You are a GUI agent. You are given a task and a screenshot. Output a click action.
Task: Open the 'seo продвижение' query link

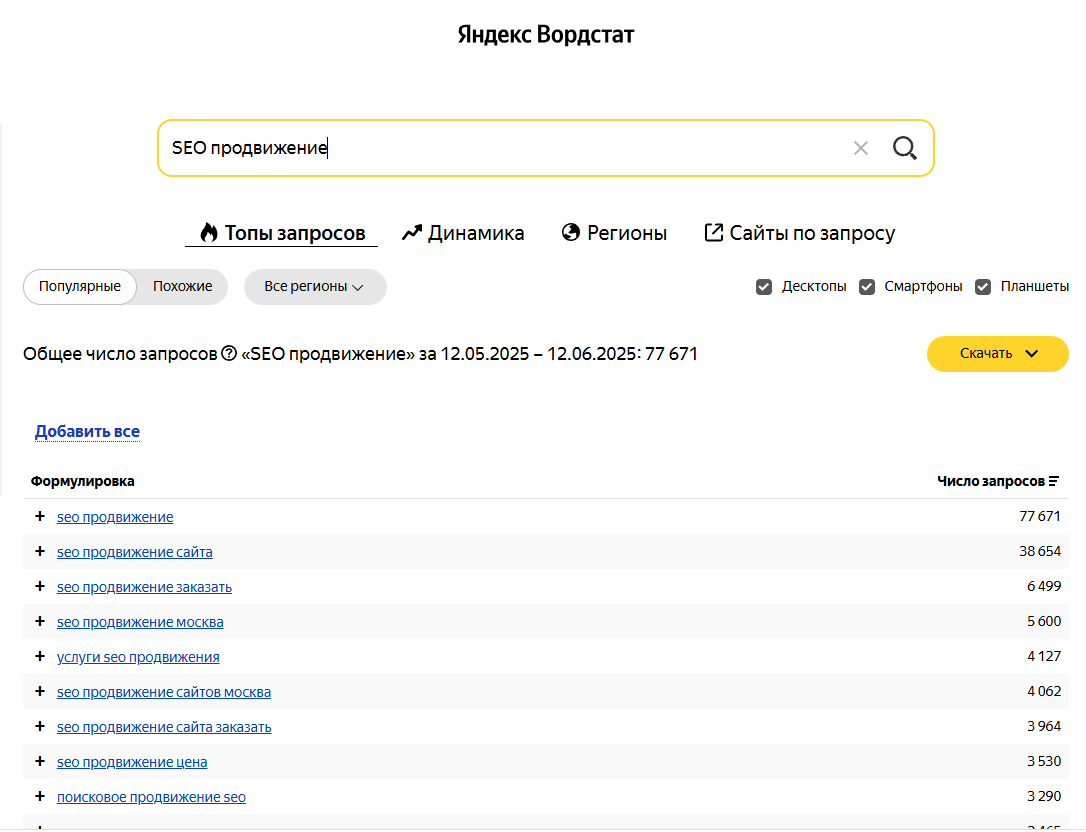point(115,517)
